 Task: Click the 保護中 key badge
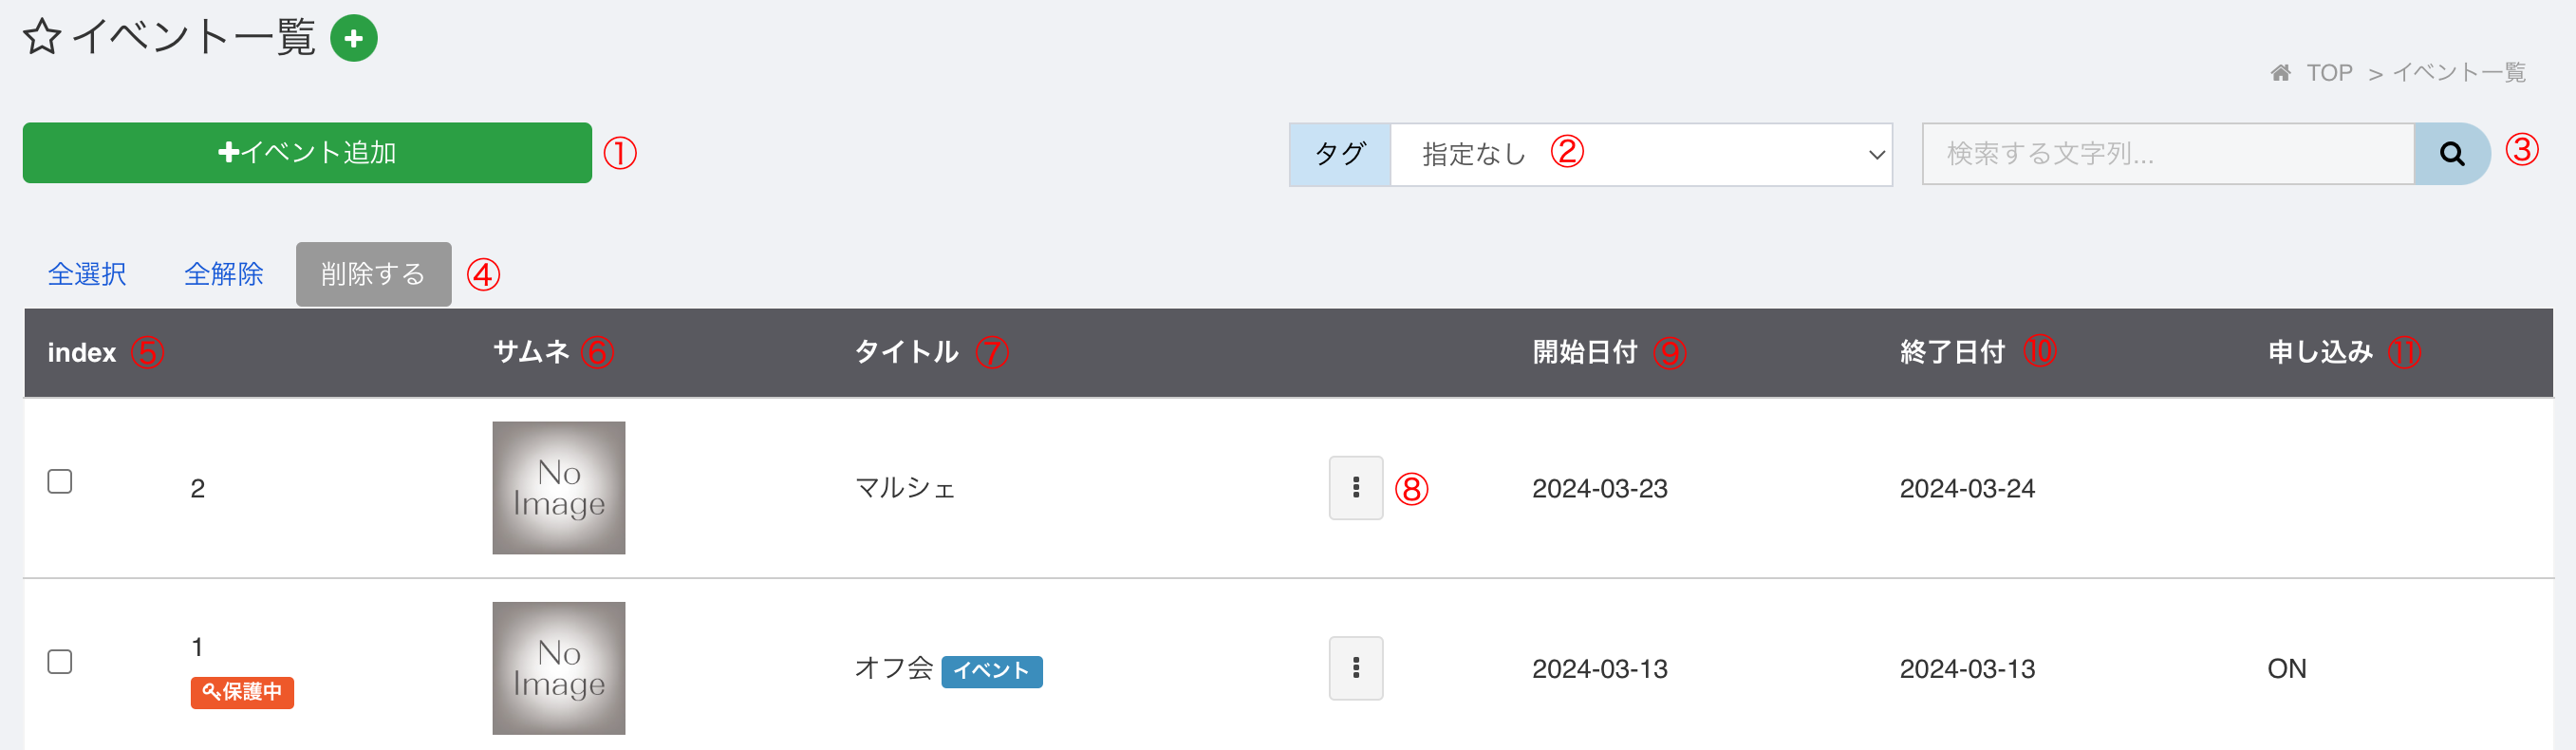242,692
